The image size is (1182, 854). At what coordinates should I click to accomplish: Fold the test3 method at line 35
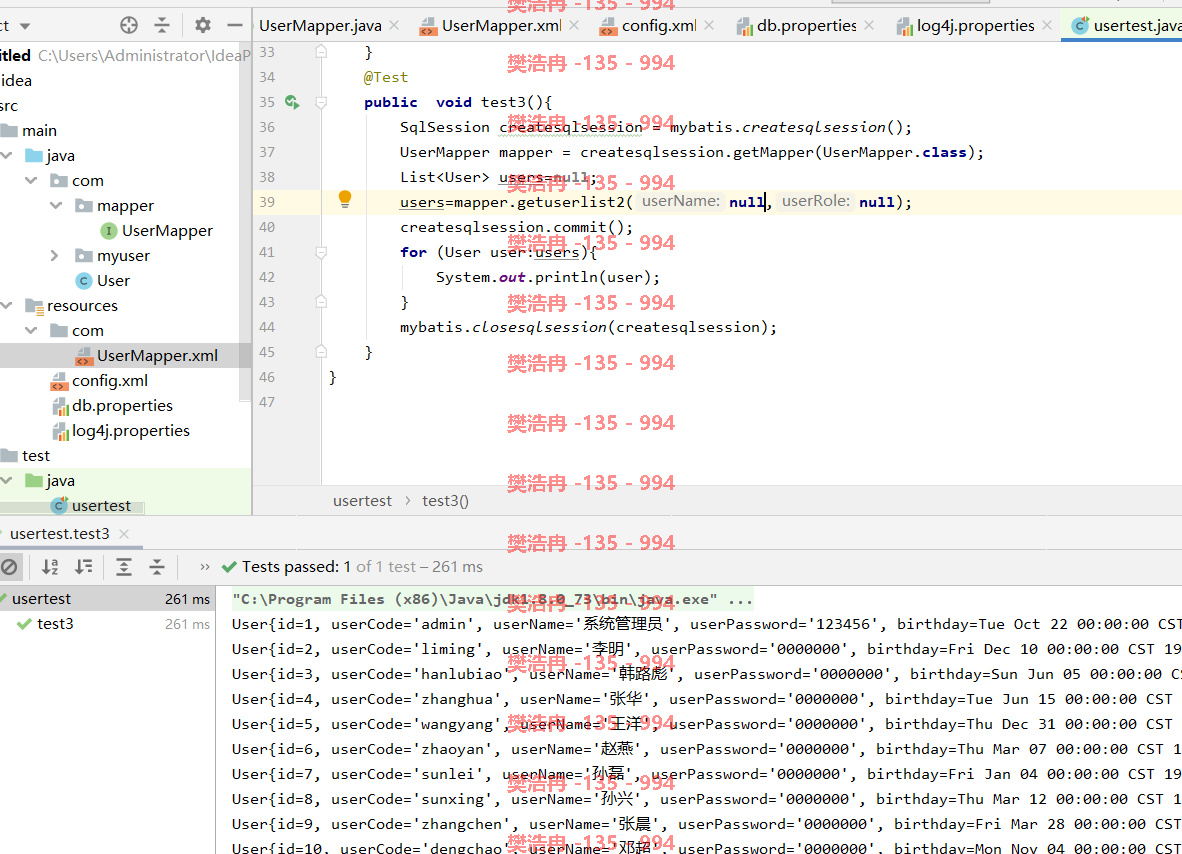(321, 103)
